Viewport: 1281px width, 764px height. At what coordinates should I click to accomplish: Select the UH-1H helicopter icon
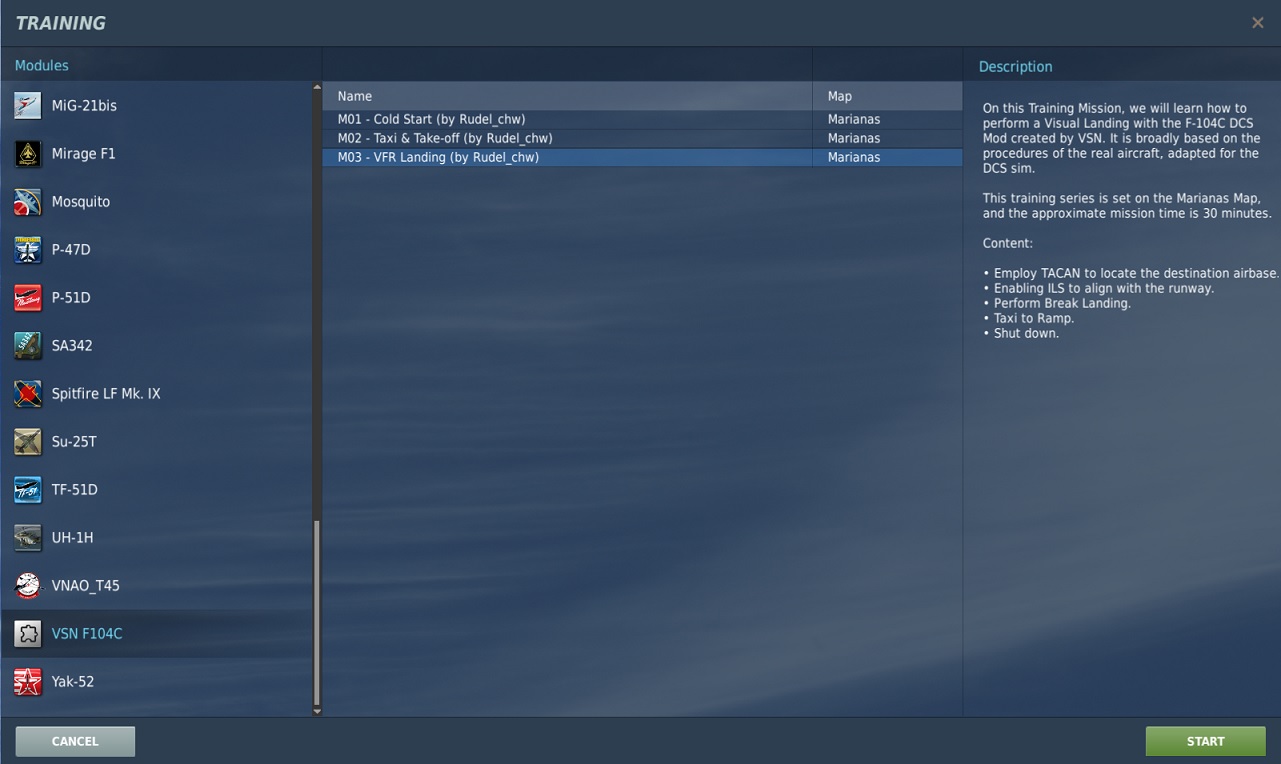(28, 538)
